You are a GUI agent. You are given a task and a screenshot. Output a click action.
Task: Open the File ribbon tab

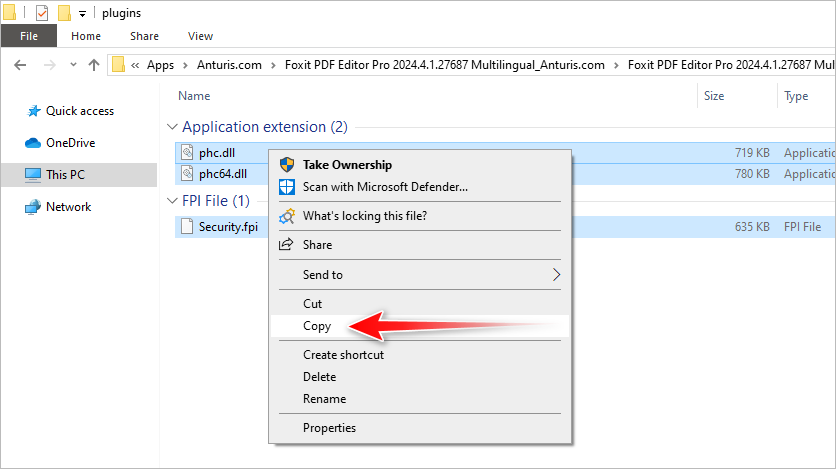tap(29, 36)
